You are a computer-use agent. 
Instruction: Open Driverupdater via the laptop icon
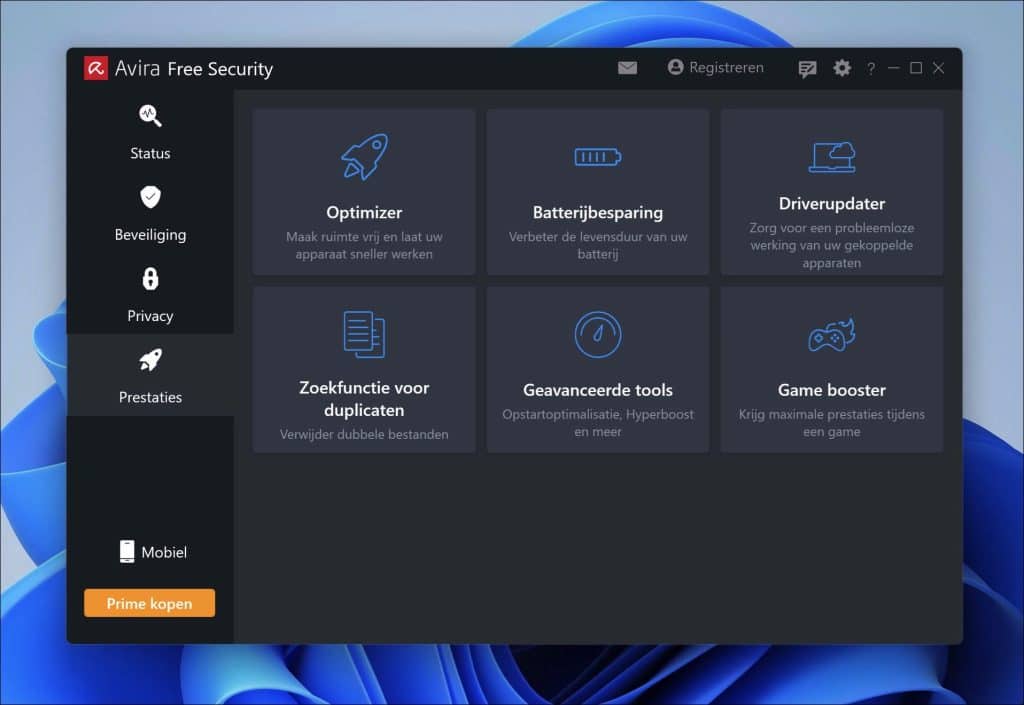click(x=831, y=156)
